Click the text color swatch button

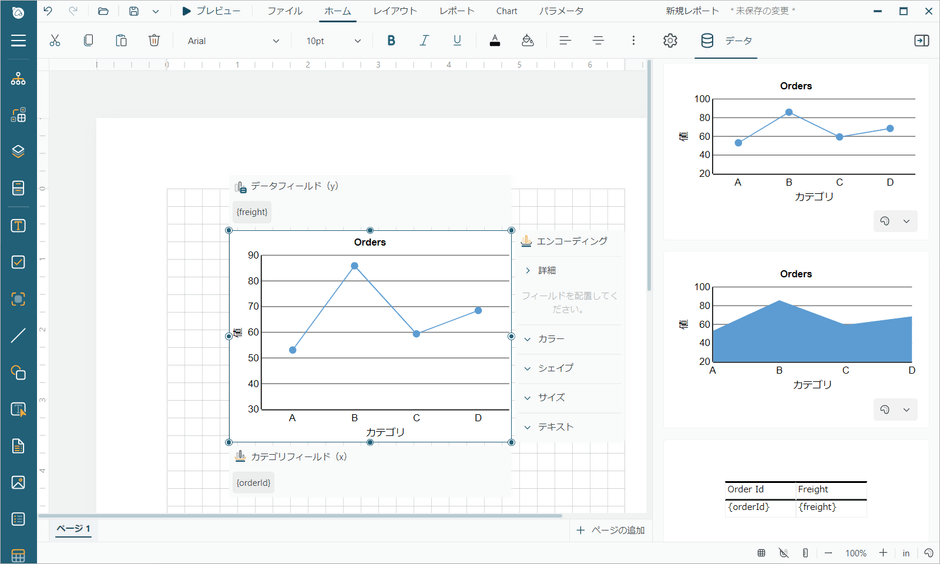coord(494,41)
